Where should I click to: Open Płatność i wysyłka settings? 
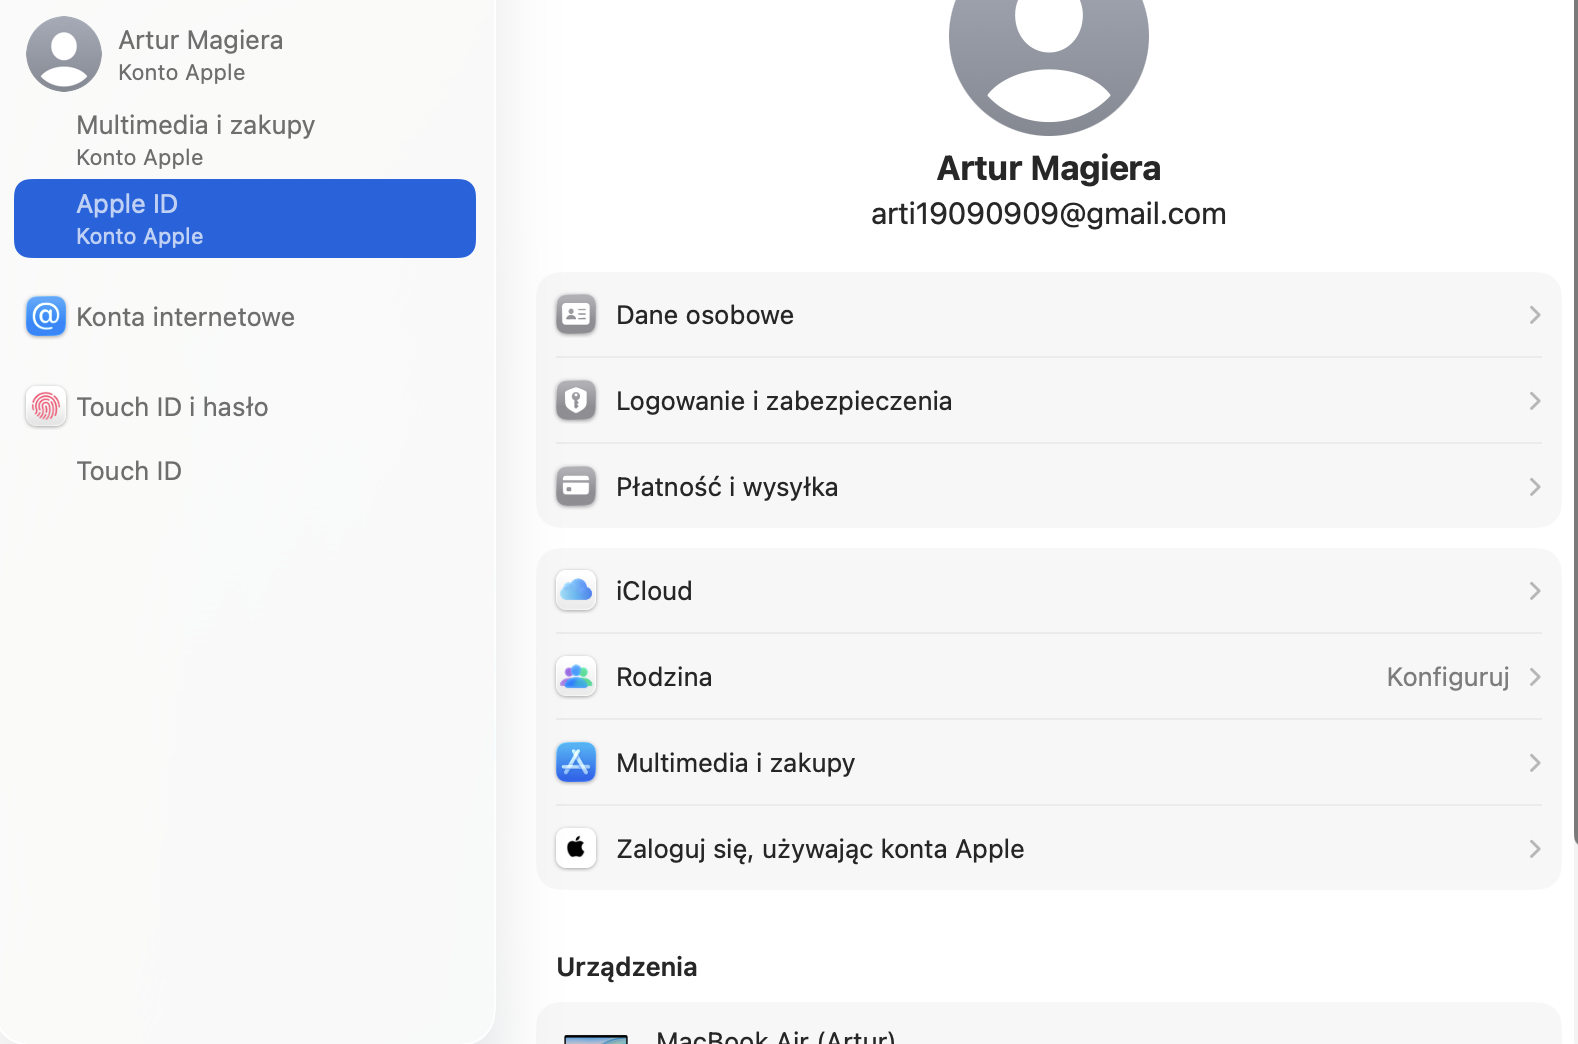[1048, 487]
